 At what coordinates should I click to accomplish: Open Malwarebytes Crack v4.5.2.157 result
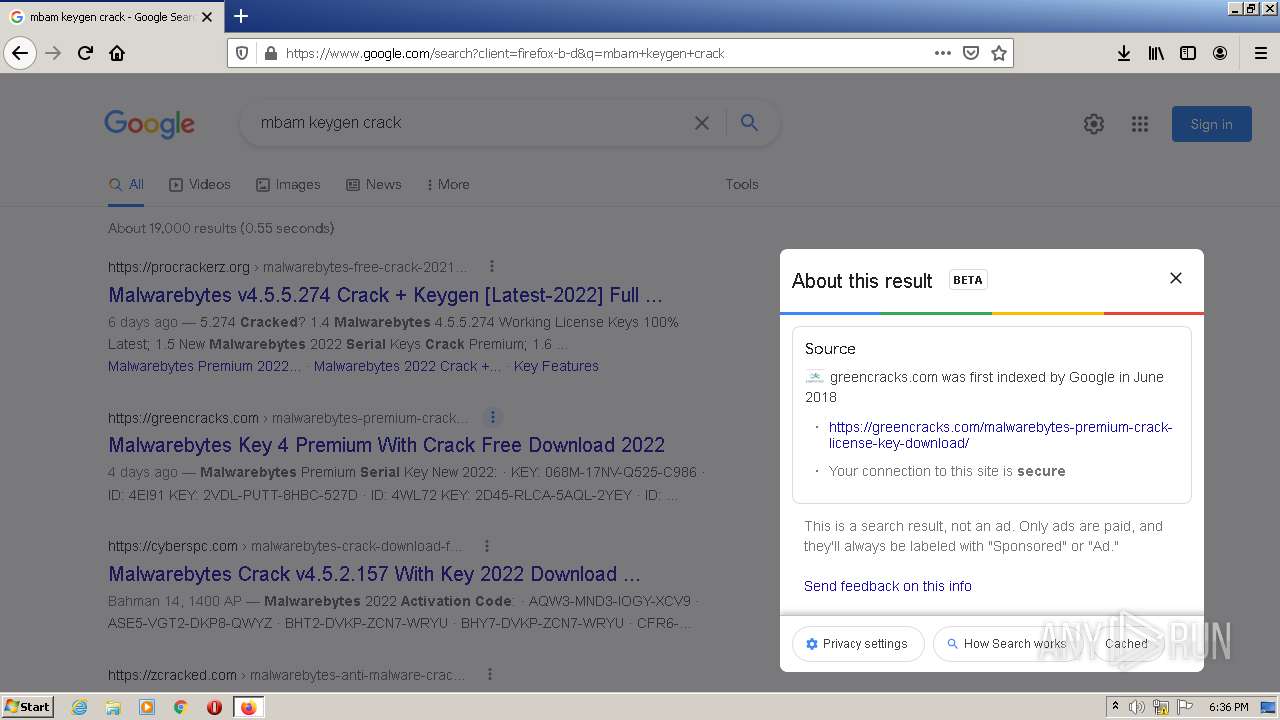(374, 574)
